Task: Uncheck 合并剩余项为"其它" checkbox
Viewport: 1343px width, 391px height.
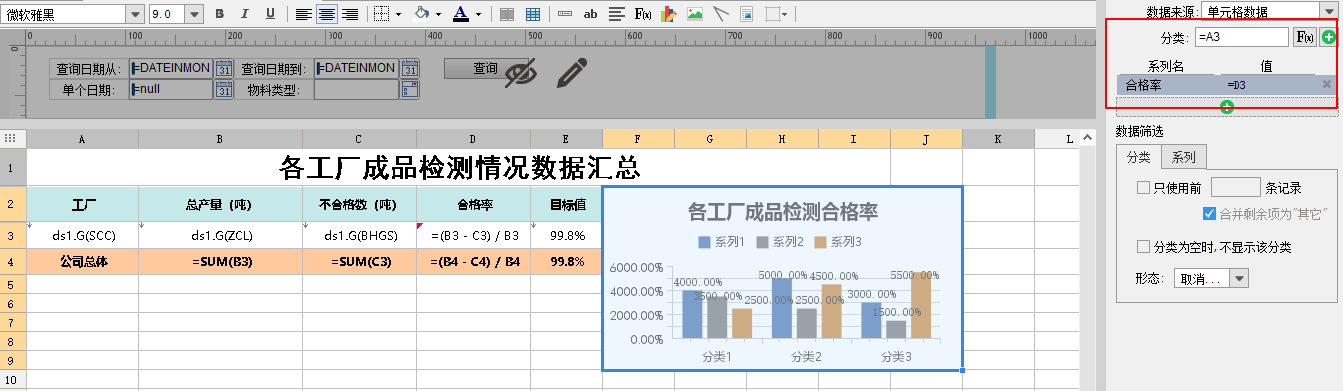Action: click(1208, 213)
